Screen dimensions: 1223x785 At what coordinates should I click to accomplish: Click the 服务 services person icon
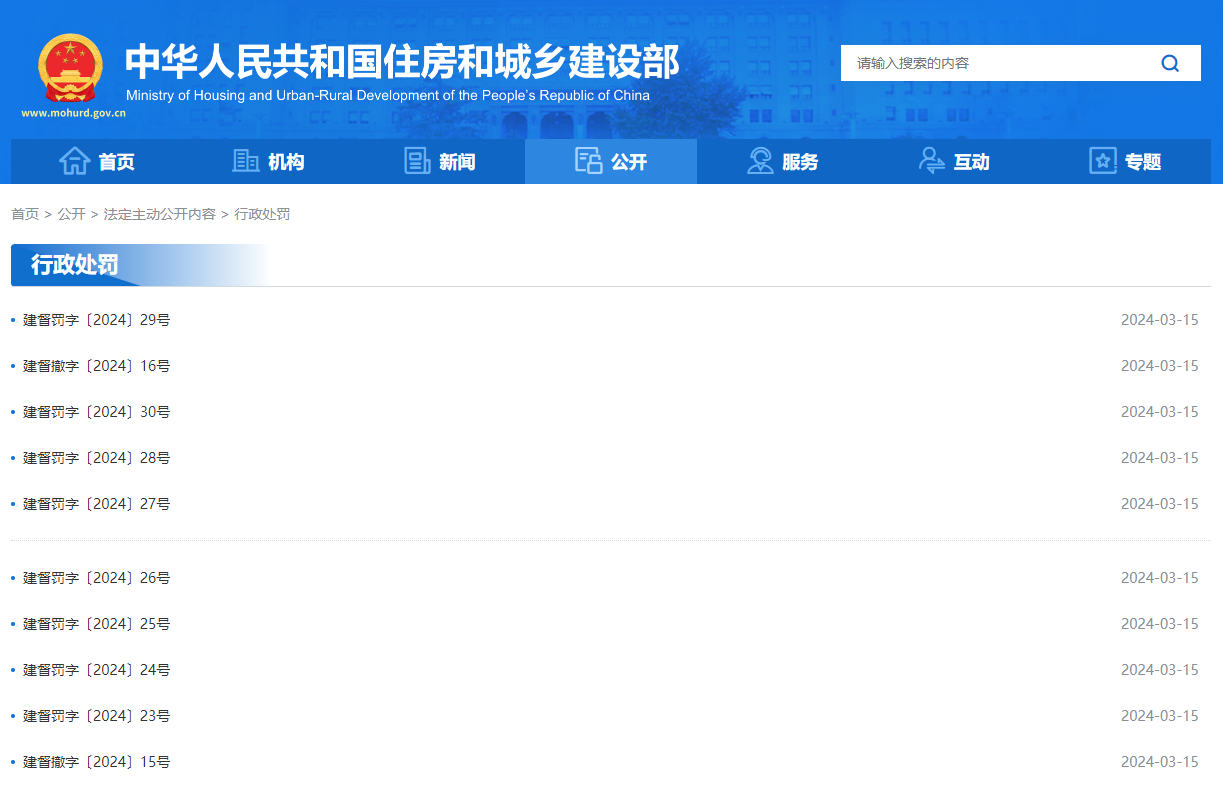[759, 160]
